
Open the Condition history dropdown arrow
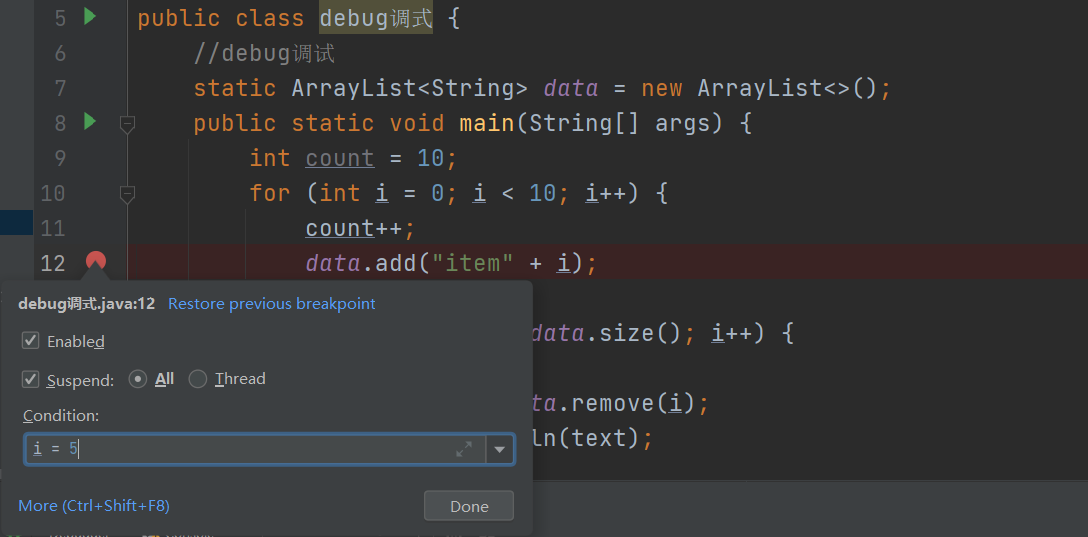point(500,450)
